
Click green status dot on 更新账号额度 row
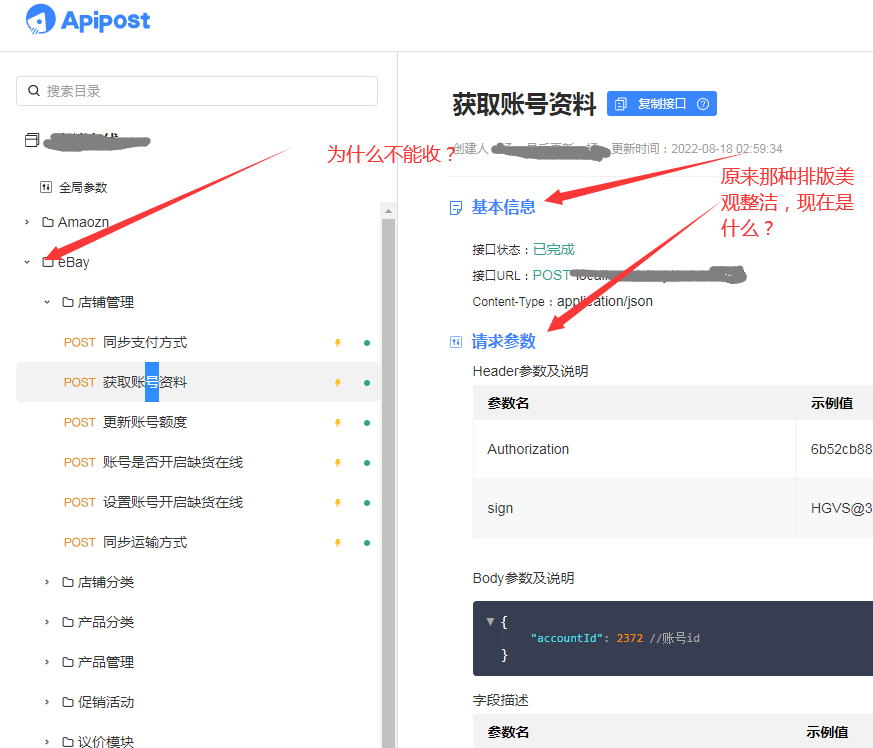(367, 423)
